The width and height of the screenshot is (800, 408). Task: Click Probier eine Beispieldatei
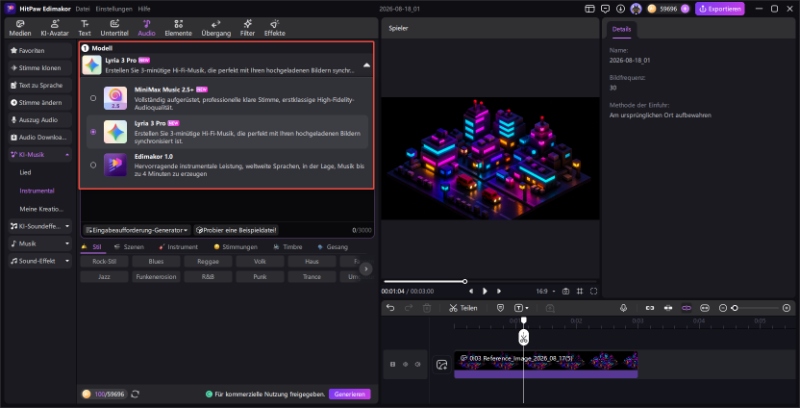(x=236, y=231)
